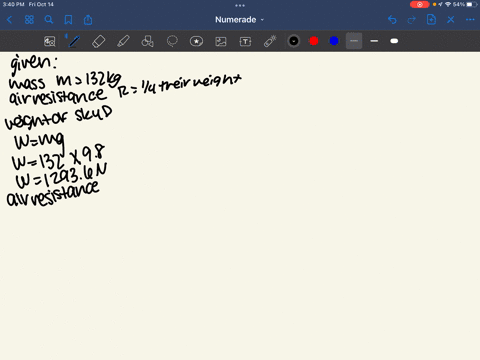480x360 pixels.
Task: Bookmark the current page
Action: (x=68, y=20)
